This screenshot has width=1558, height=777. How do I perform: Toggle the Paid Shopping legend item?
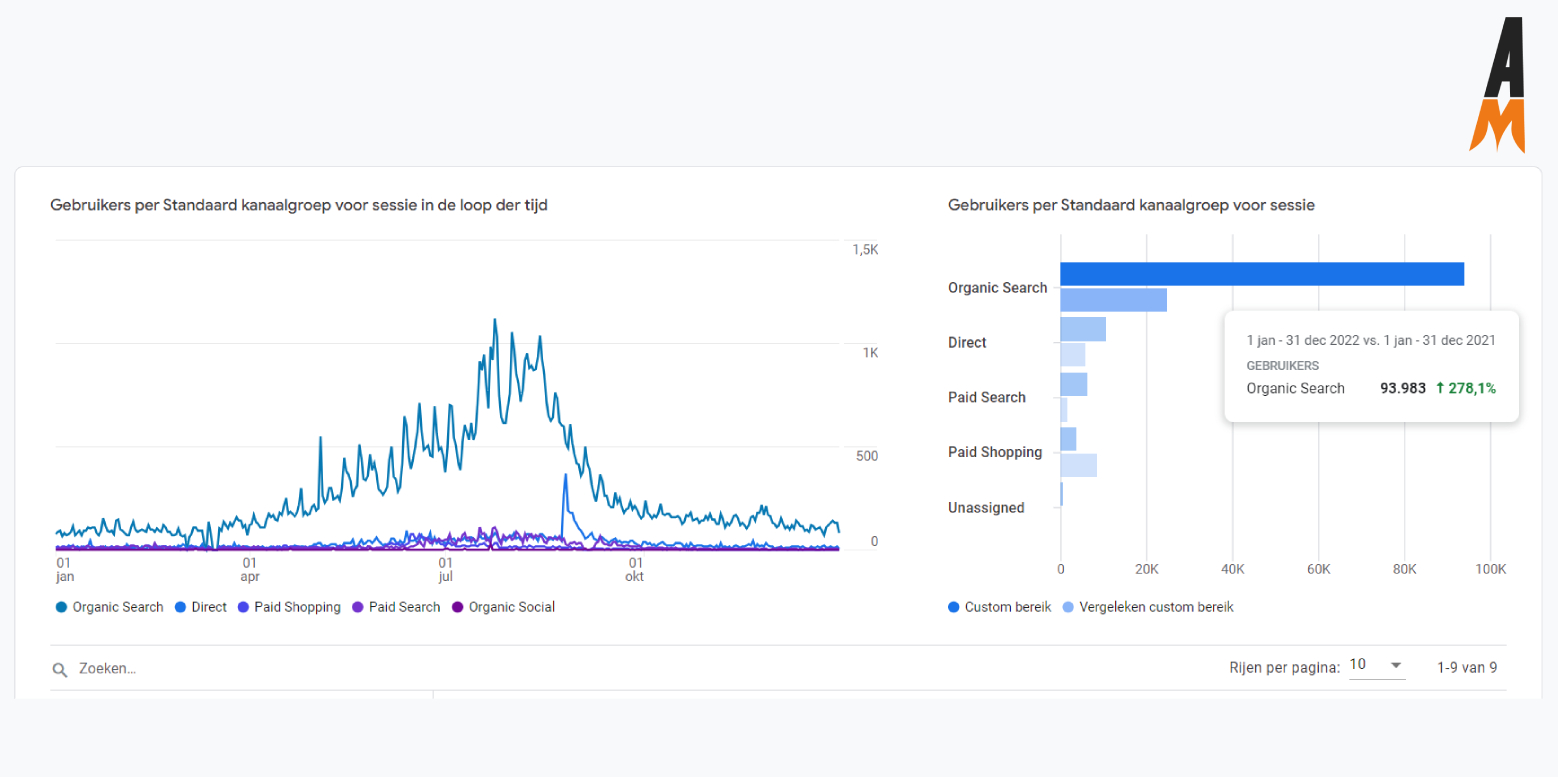(x=289, y=607)
